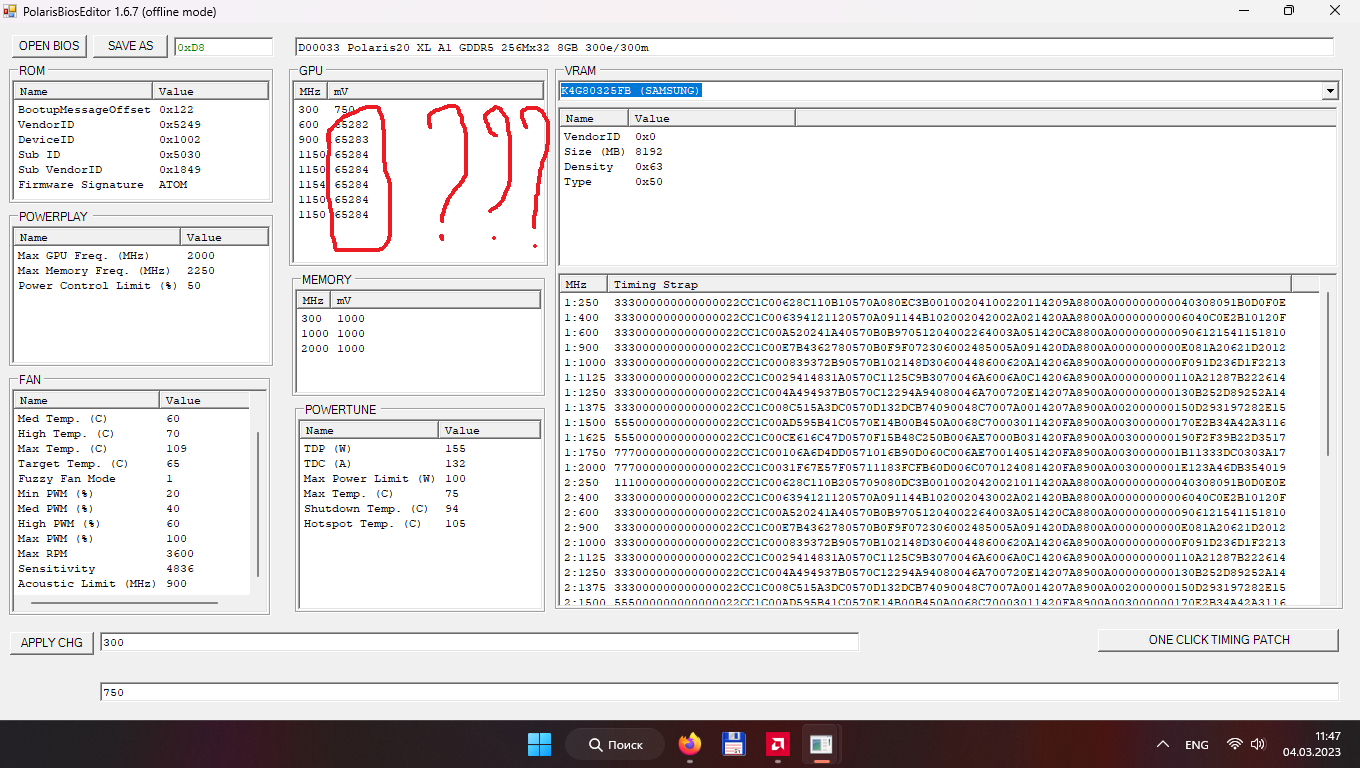This screenshot has width=1360, height=768.
Task: Select the Firmware Signature row
Action: [142, 185]
